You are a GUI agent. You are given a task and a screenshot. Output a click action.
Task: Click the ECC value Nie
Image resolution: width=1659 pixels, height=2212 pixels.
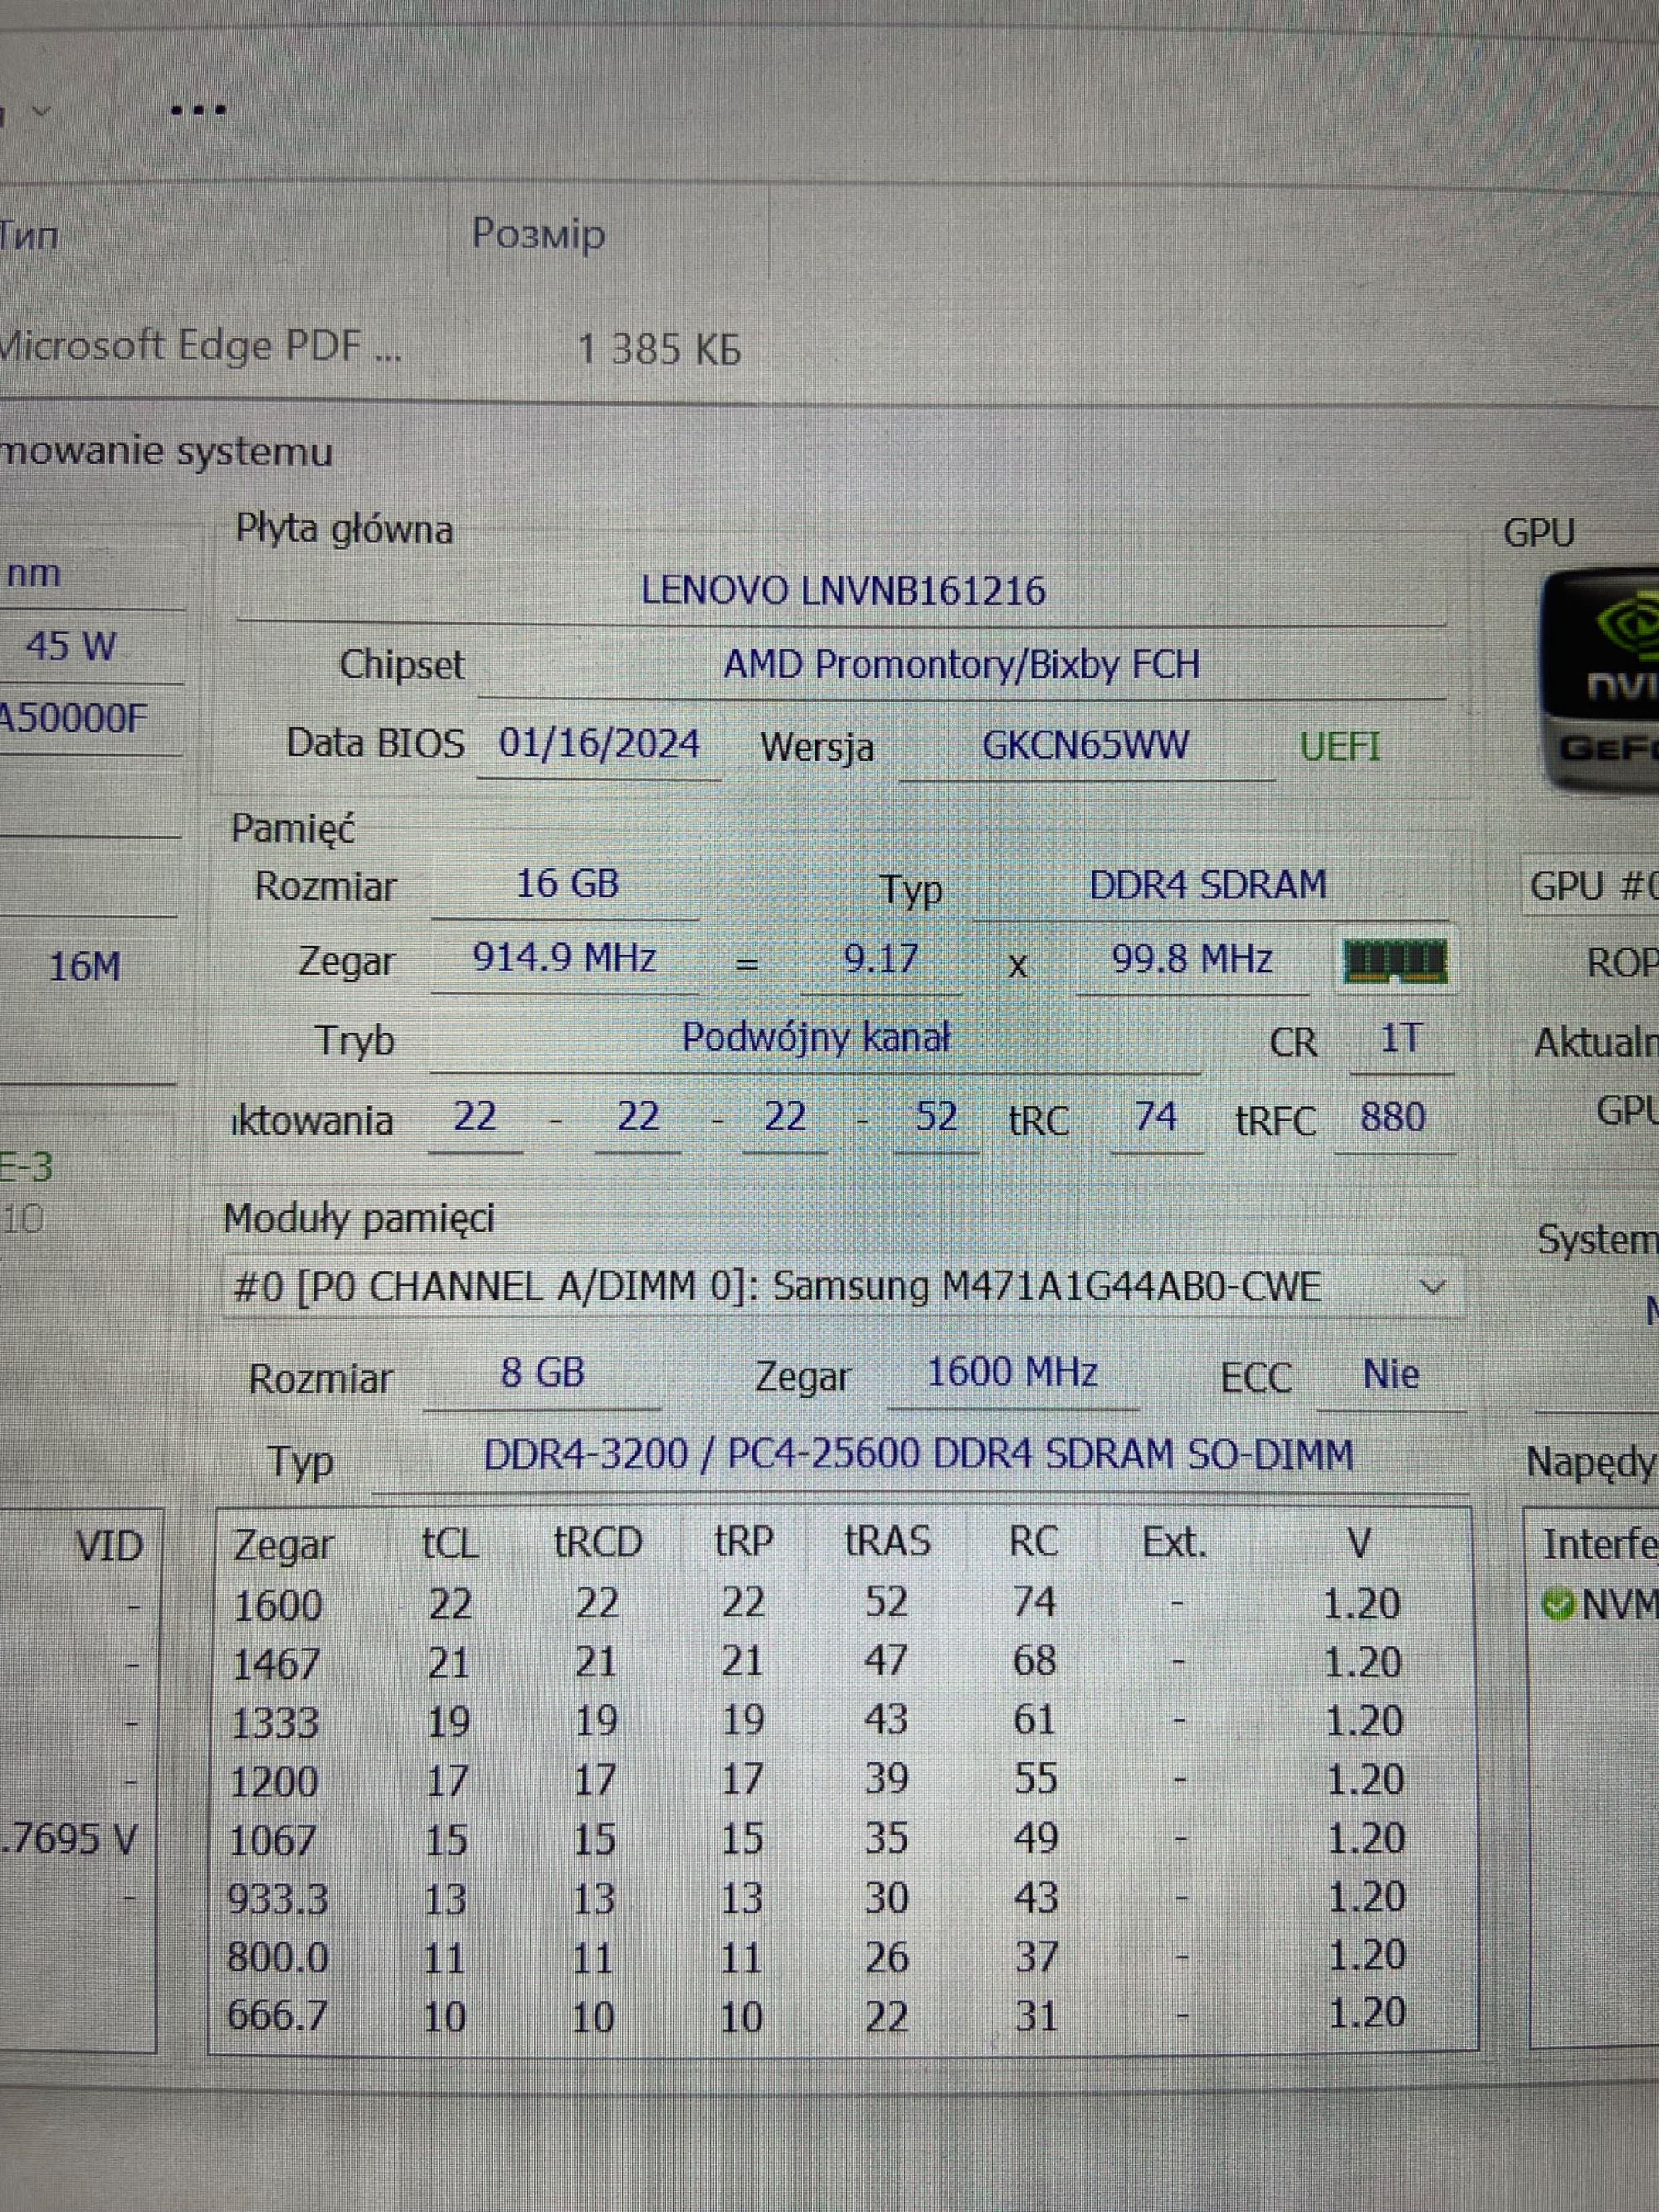pyautogui.click(x=1391, y=1375)
